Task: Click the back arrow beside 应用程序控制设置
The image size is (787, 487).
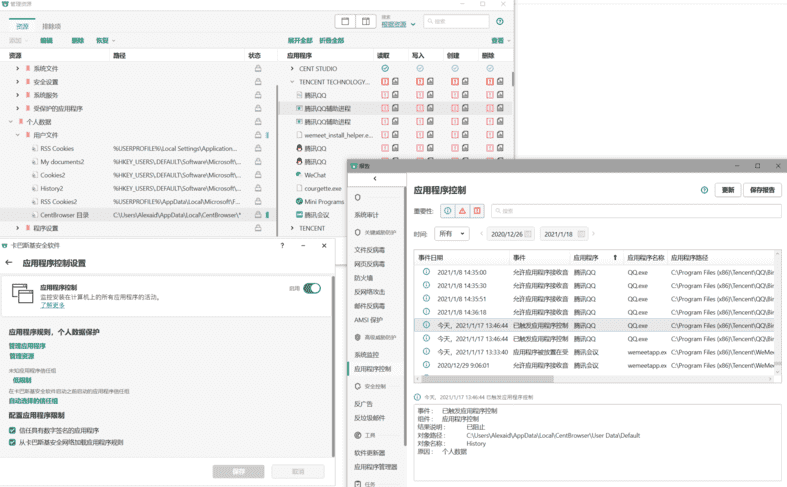Action: coord(9,263)
